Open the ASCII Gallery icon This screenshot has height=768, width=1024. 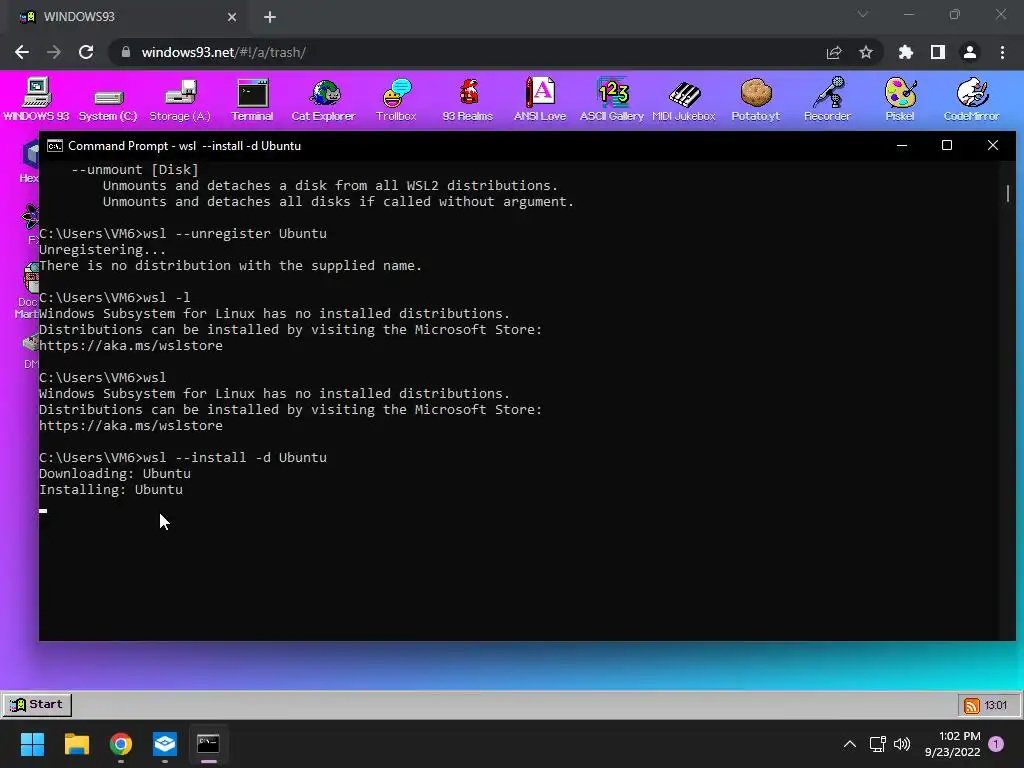612,99
